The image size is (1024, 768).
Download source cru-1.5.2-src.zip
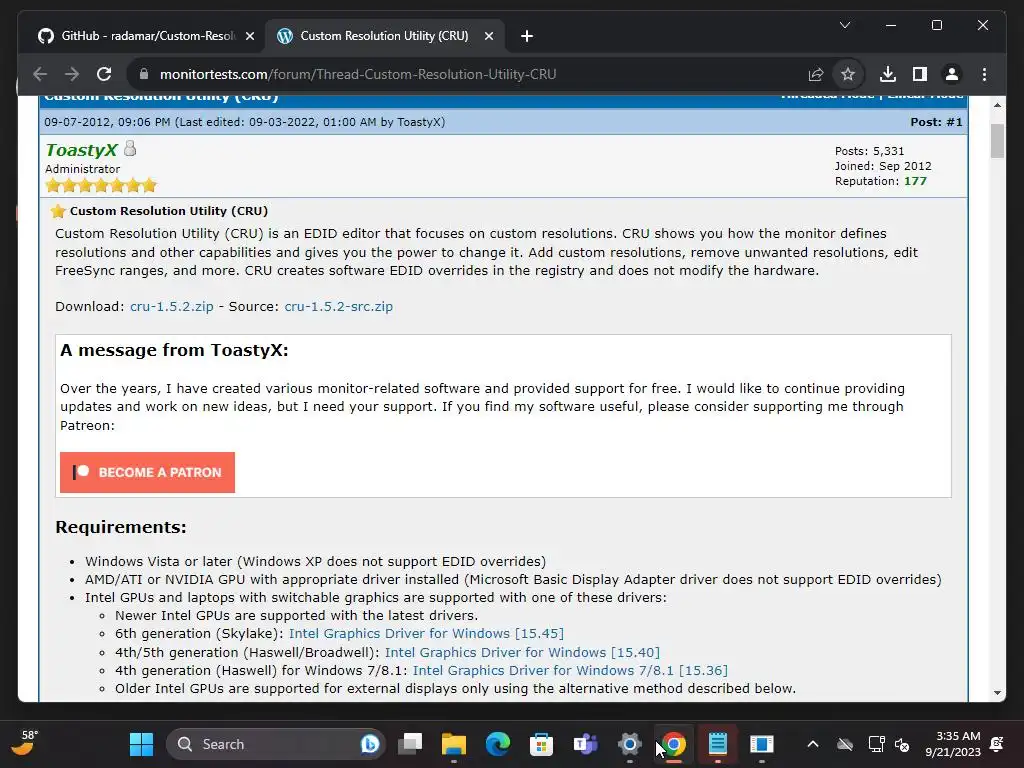point(338,306)
